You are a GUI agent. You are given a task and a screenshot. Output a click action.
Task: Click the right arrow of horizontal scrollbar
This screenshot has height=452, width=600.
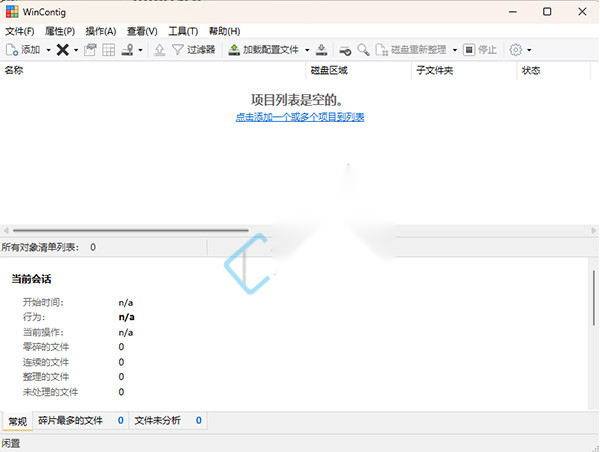(593, 230)
